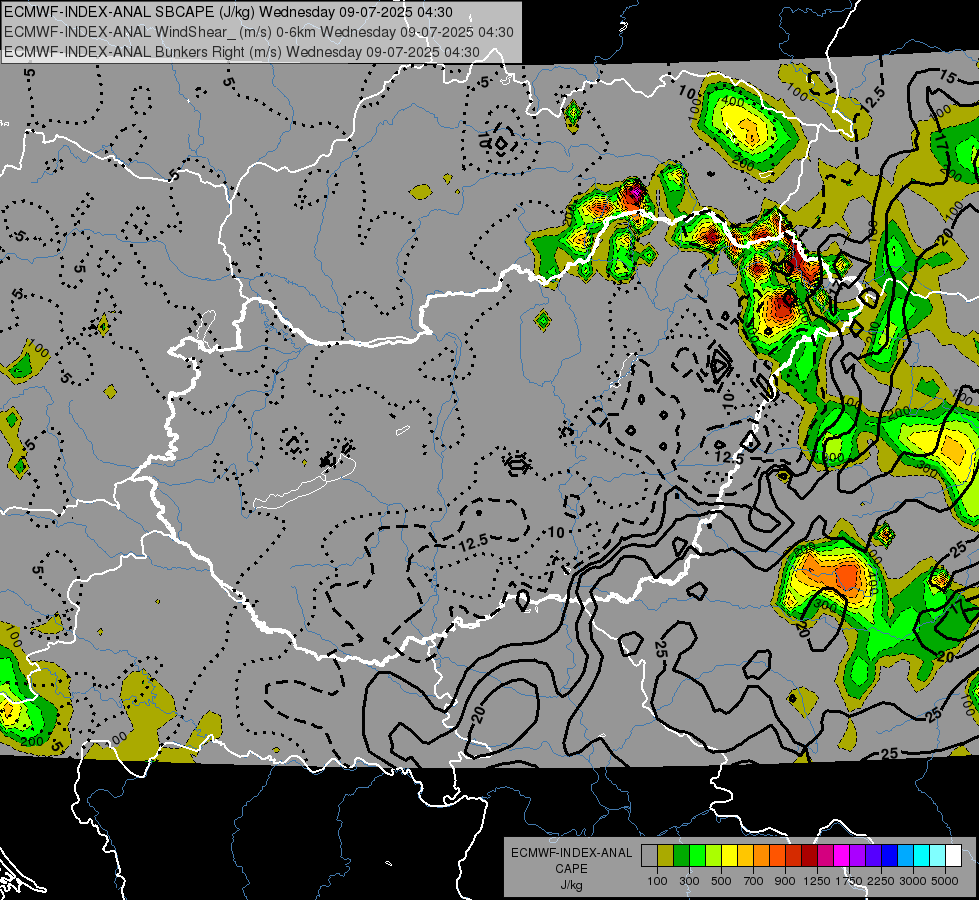Click the legend tick label 500
Image resolution: width=979 pixels, height=900 pixels.
721,881
